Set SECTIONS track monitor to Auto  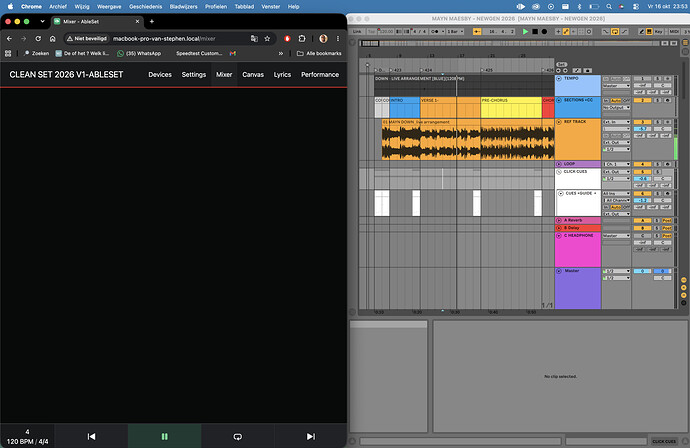point(616,100)
